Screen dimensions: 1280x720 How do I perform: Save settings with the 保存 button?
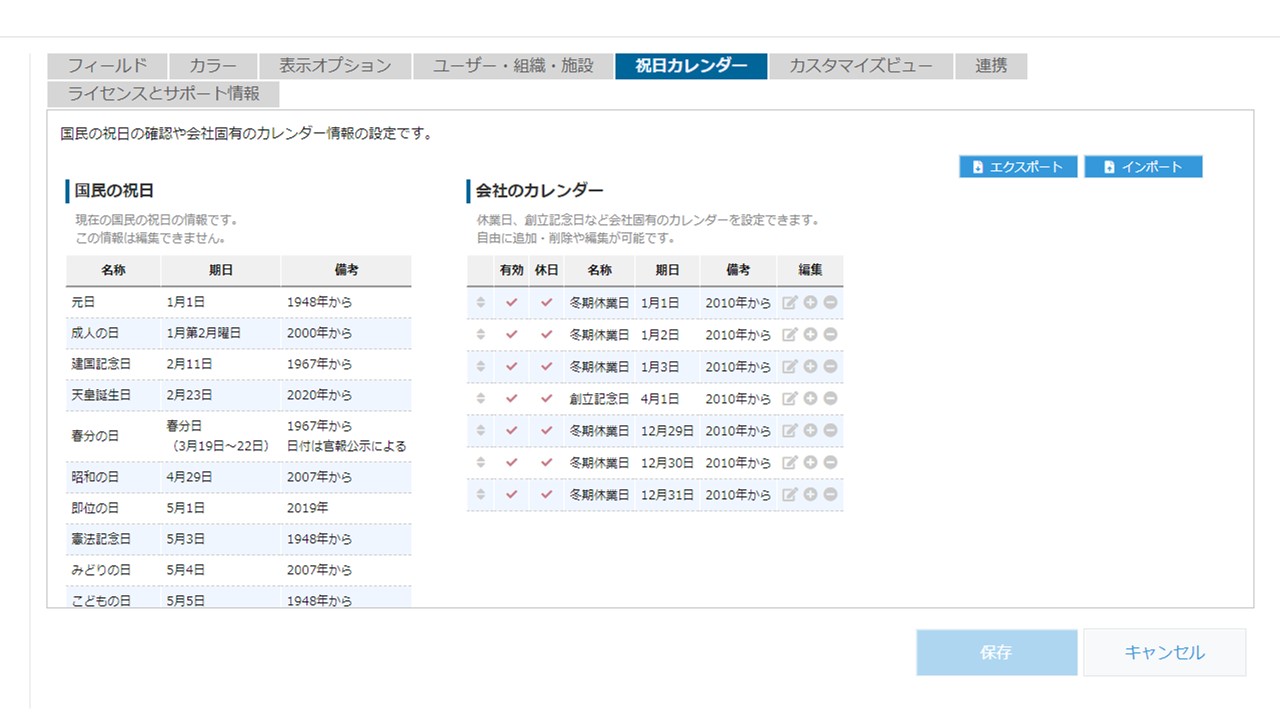click(x=997, y=652)
